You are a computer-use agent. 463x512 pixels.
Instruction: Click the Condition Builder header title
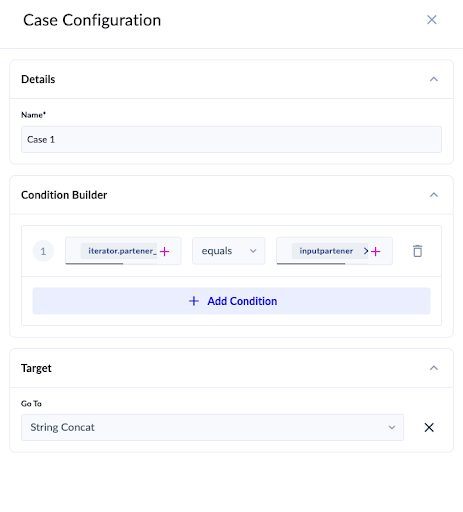(64, 195)
